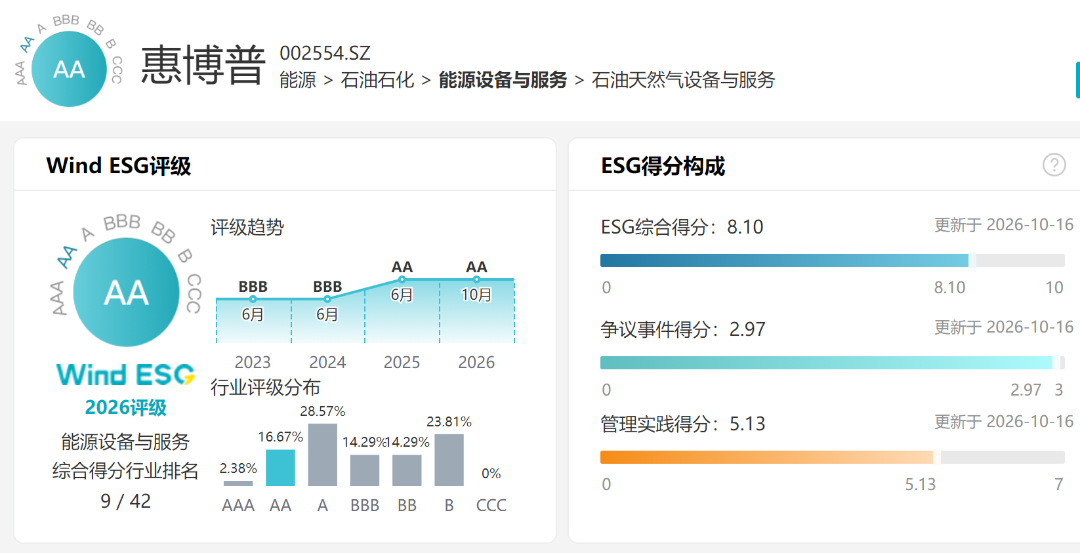
Task: Click 更新于 2026-10-16 beside ESG综合得分
Action: pos(1004,225)
